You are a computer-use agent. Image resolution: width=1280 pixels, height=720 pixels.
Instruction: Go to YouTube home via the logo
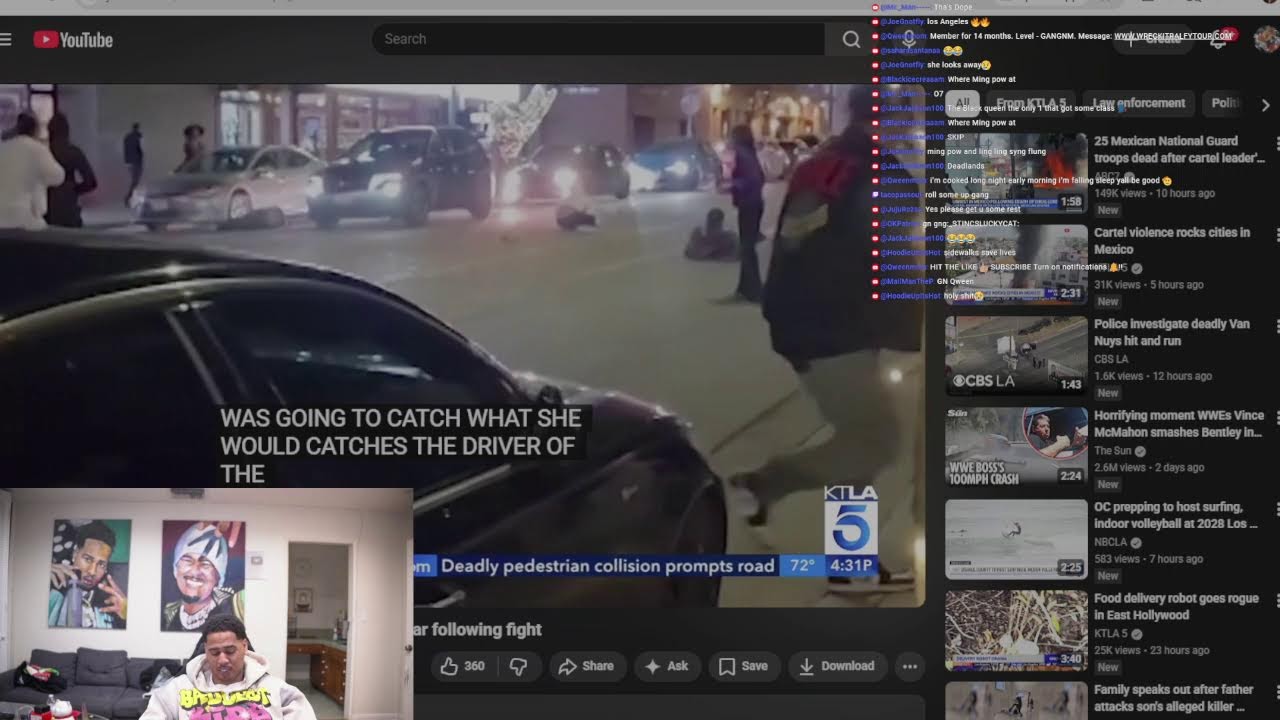[73, 39]
